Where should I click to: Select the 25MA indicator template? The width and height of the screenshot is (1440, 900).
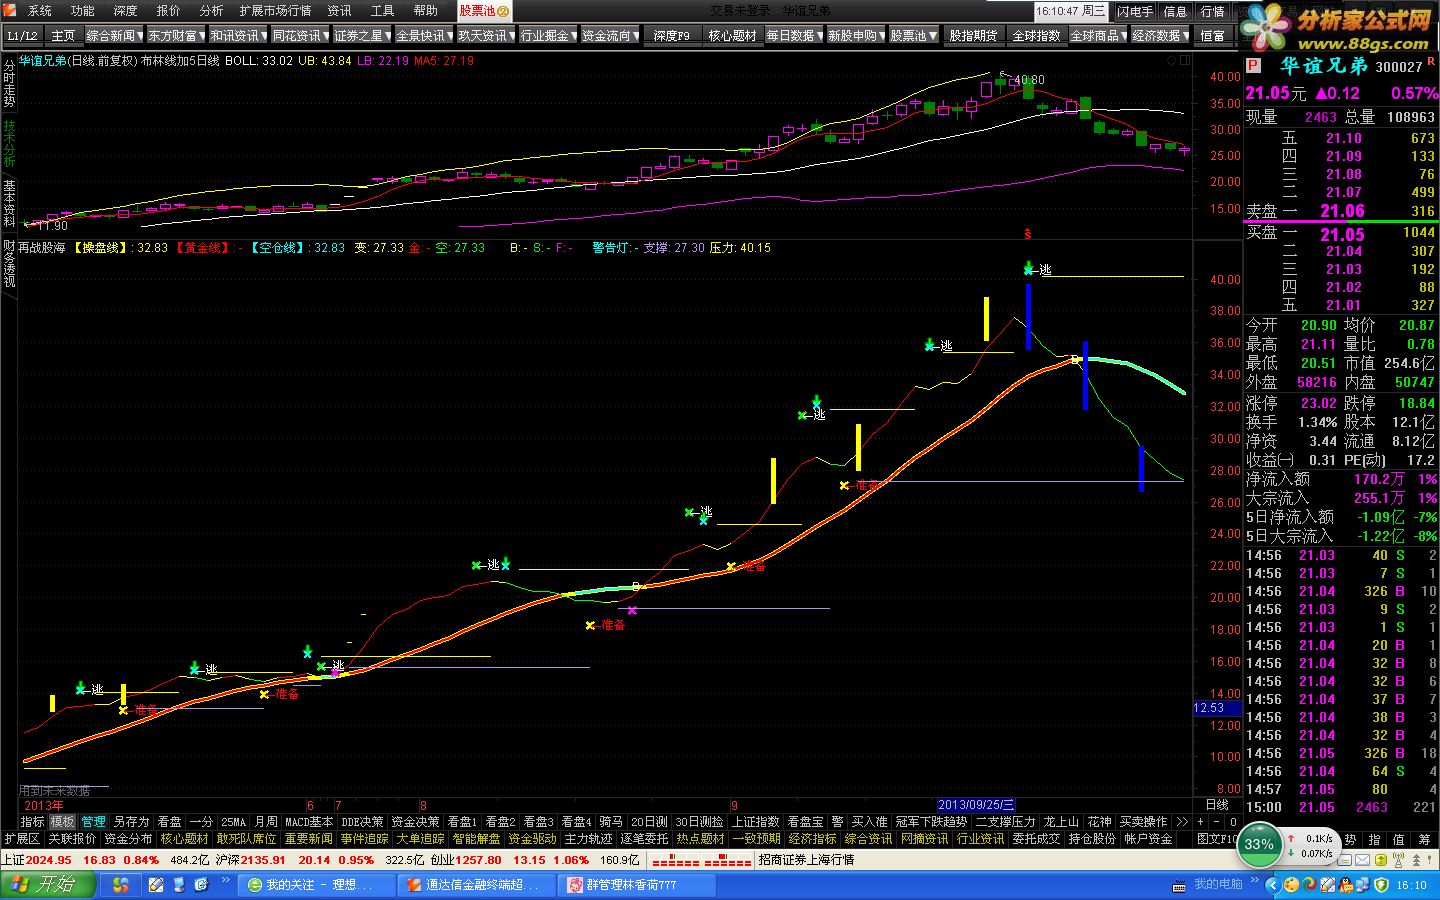click(x=233, y=822)
